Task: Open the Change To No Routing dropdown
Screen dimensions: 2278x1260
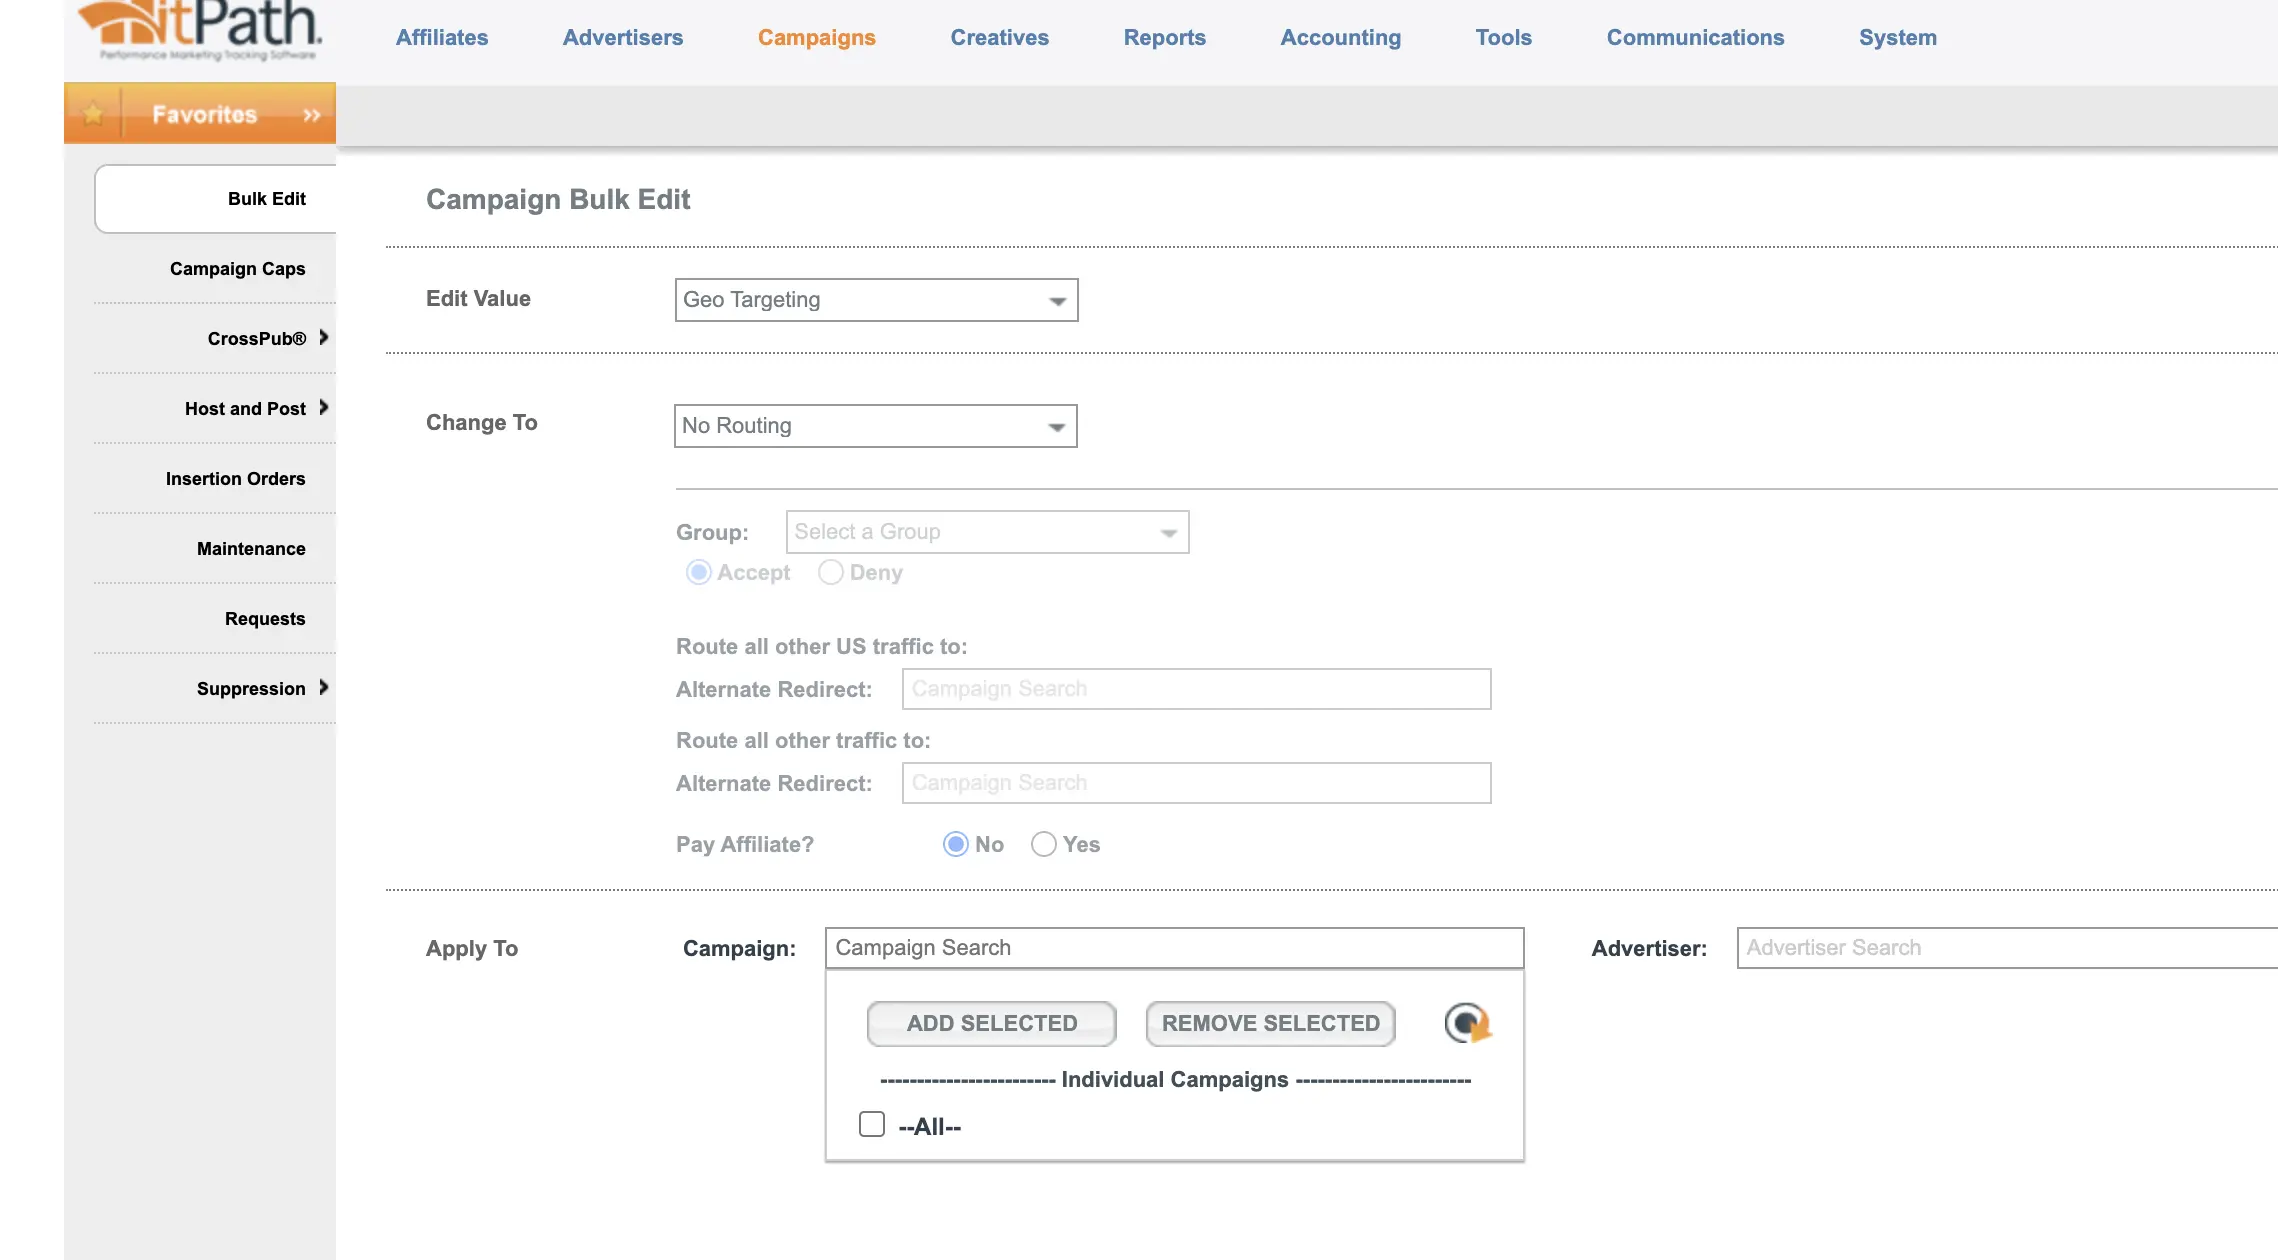Action: pyautogui.click(x=875, y=426)
